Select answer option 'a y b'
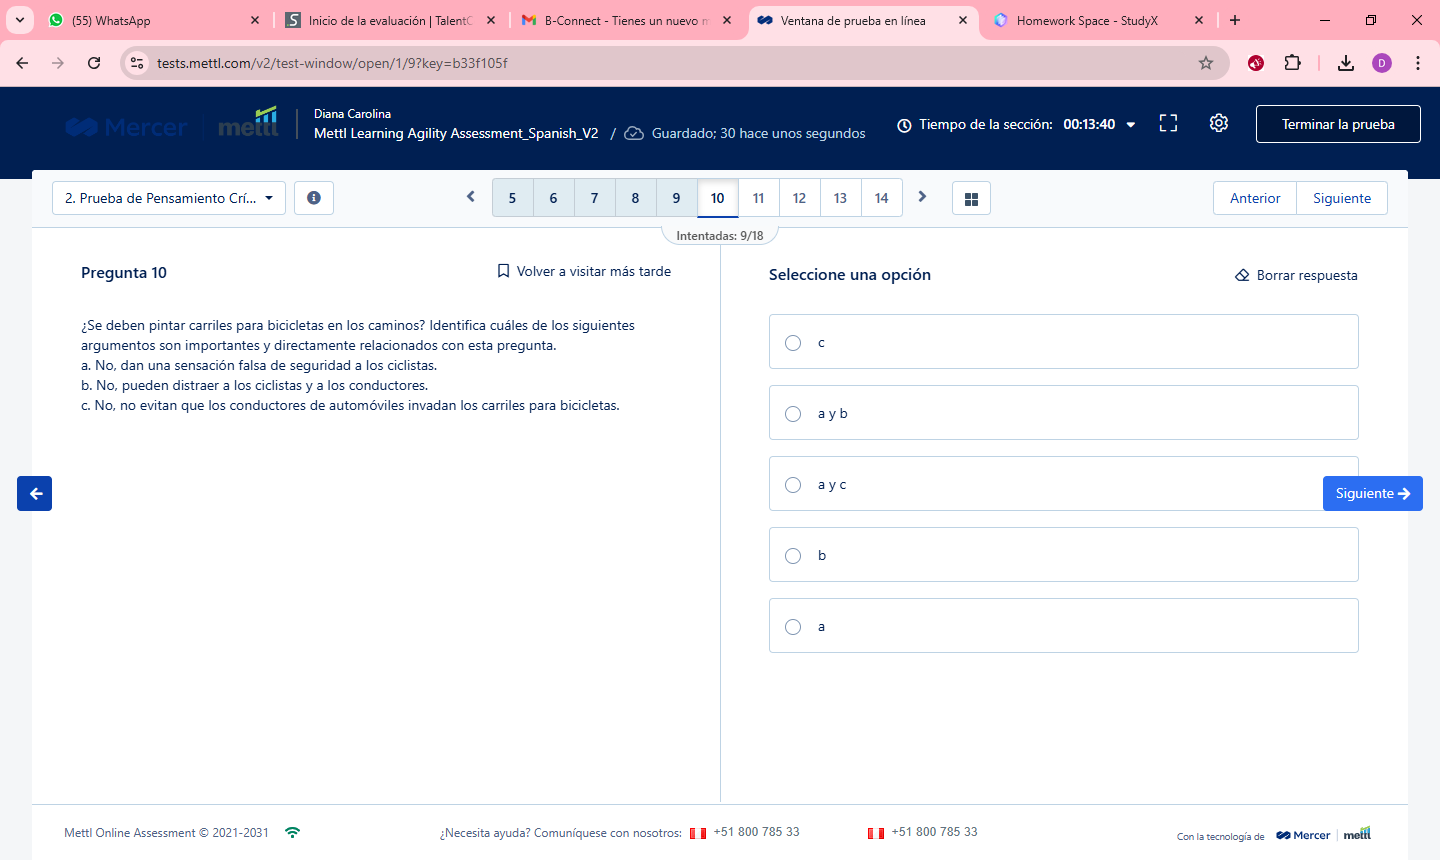The height and width of the screenshot is (860, 1440). coord(1064,413)
